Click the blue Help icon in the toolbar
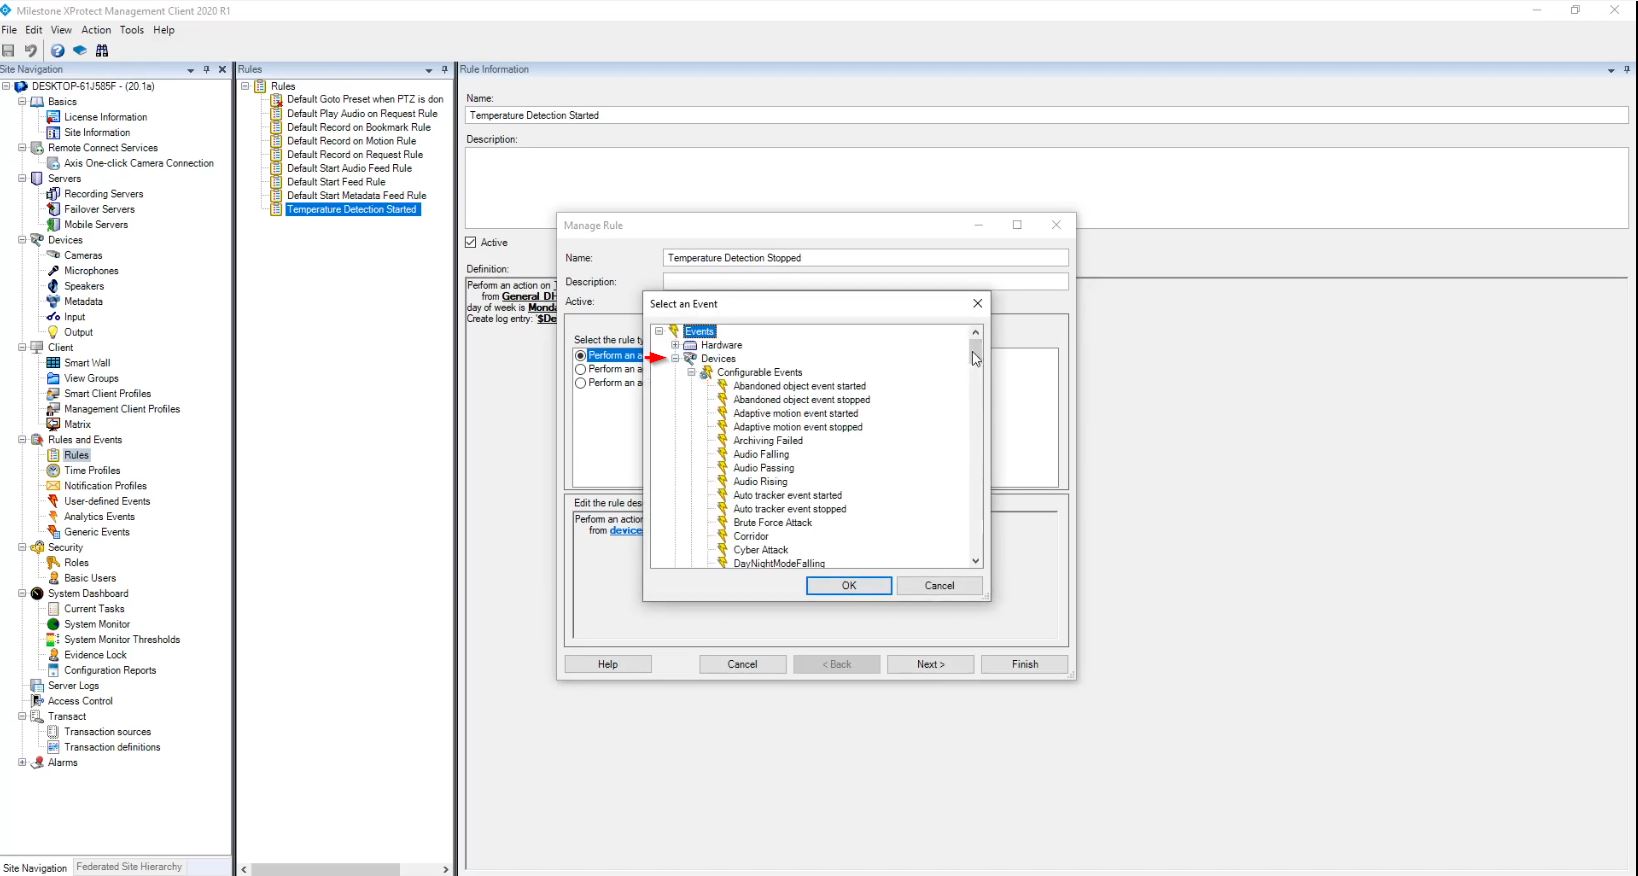 pyautogui.click(x=58, y=51)
